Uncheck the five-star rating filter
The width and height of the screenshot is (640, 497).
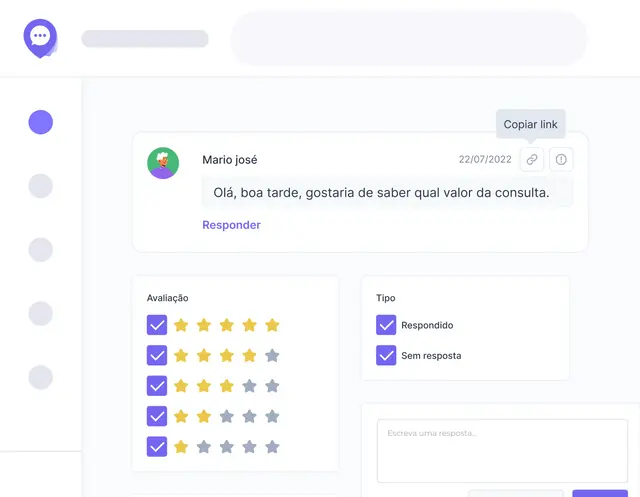click(157, 325)
